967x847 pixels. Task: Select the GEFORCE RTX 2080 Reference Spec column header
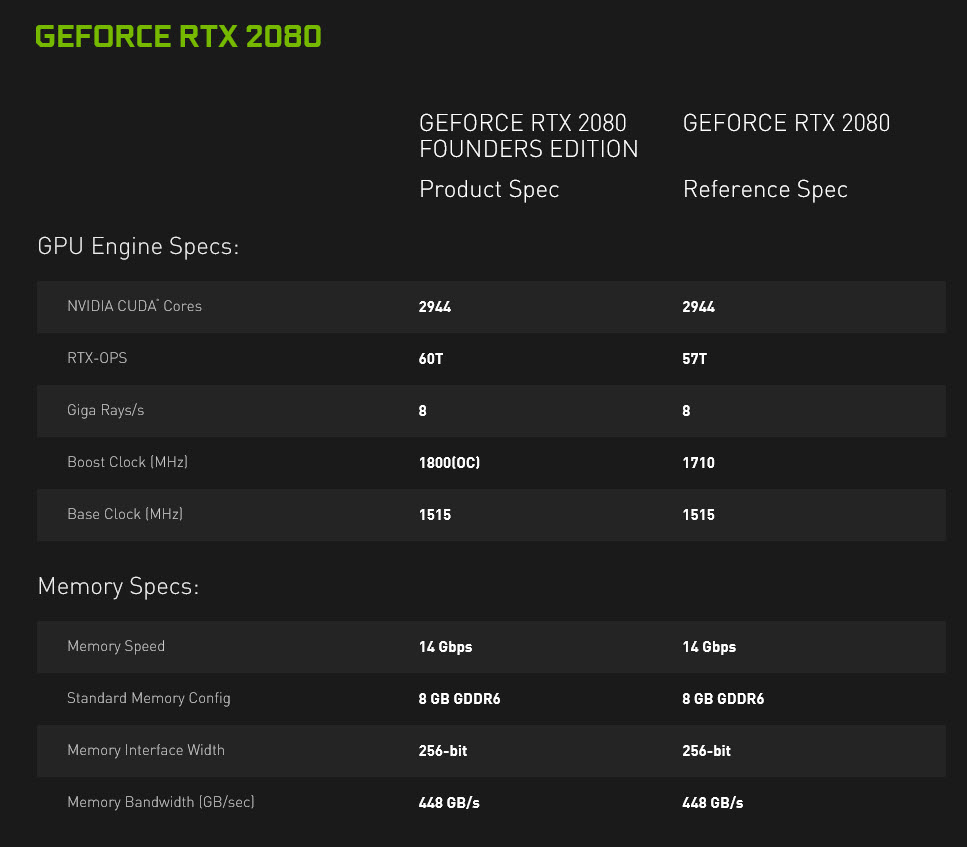click(x=786, y=122)
